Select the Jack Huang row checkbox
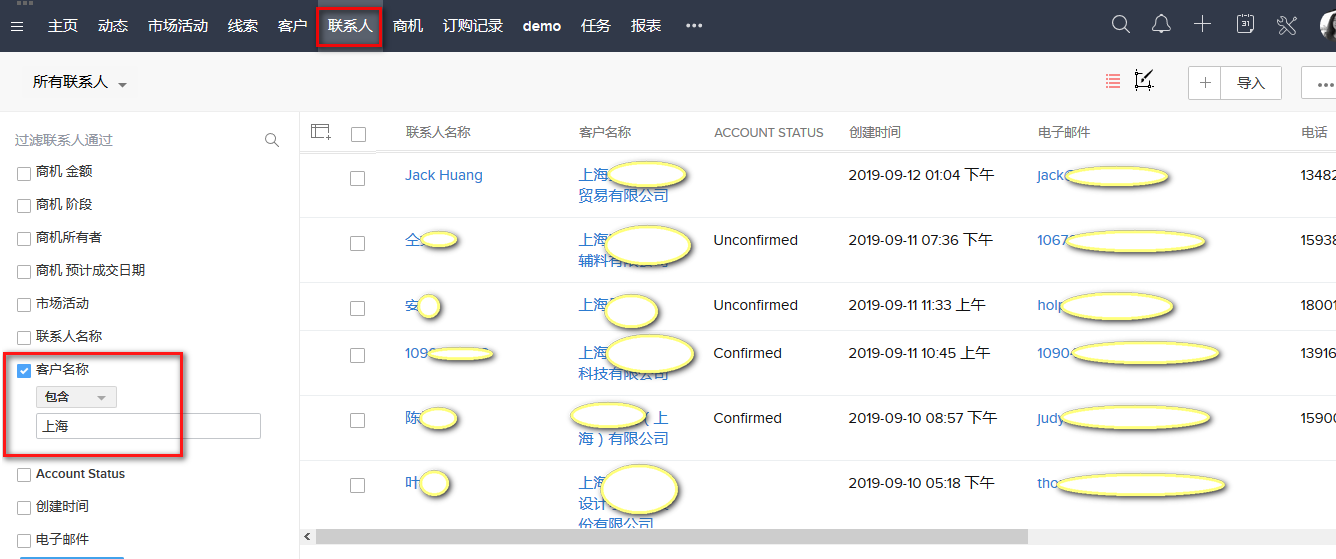This screenshot has height=559, width=1336. (x=357, y=178)
